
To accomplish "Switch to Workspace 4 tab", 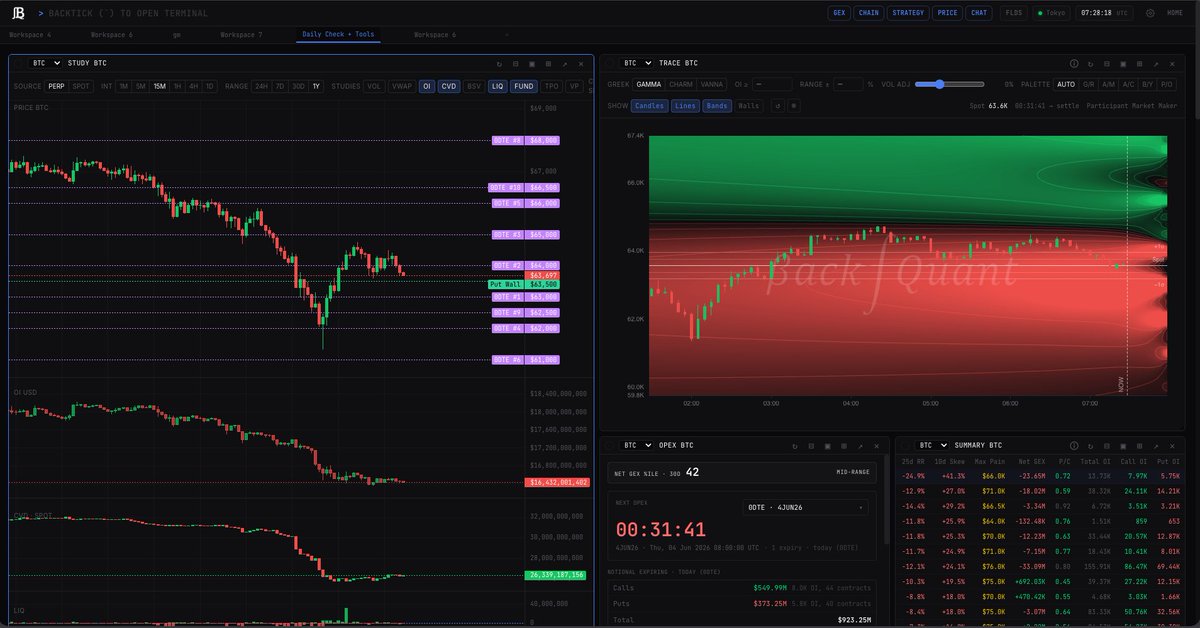I will click(x=30, y=34).
